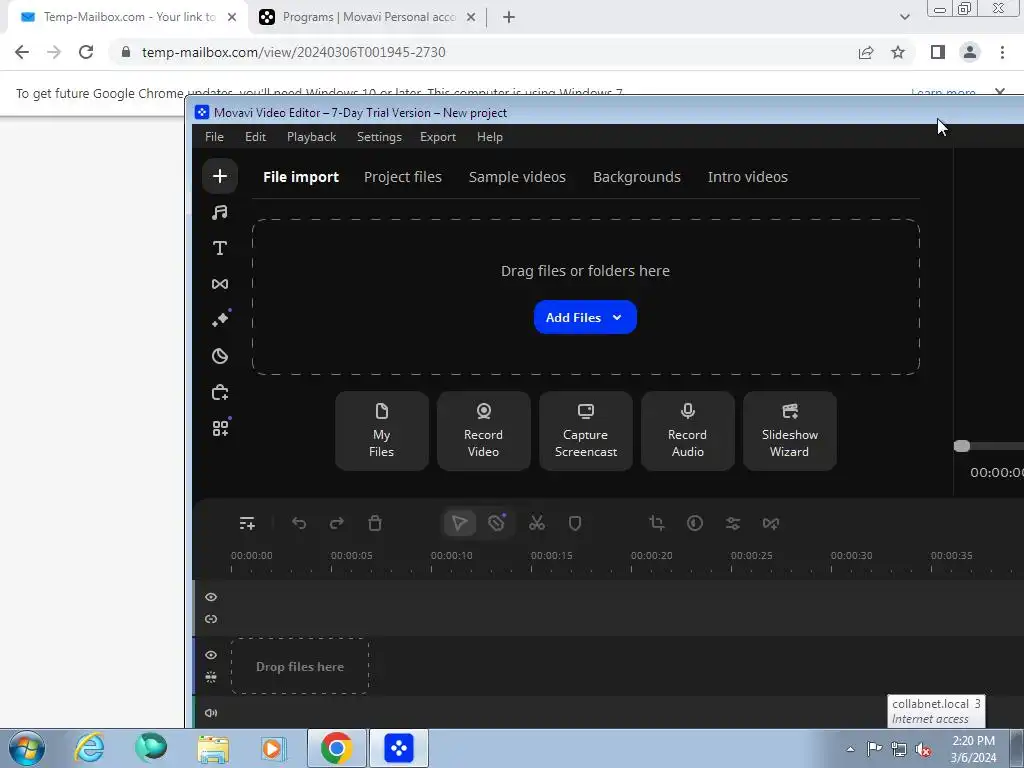Viewport: 1024px width, 768px height.
Task: Open the Effects sparkle panel
Action: coord(220,319)
